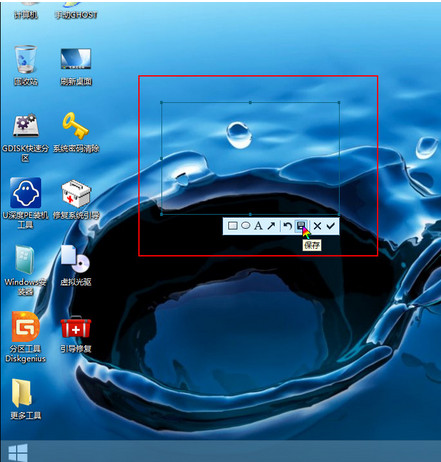Select the ellipse annotation tool

[x=246, y=226]
